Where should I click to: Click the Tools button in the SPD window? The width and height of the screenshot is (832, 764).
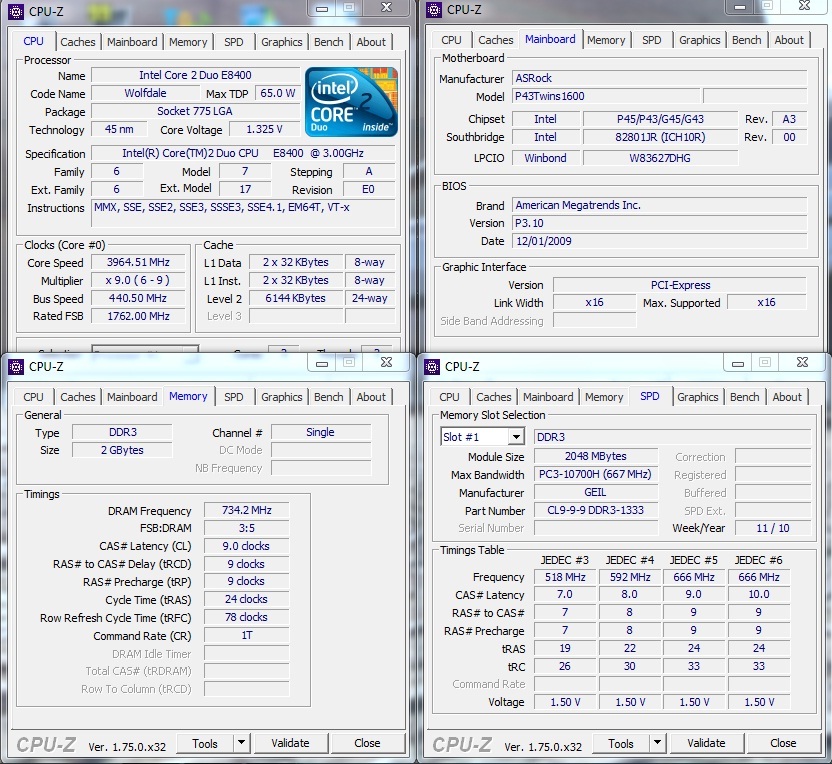(621, 743)
